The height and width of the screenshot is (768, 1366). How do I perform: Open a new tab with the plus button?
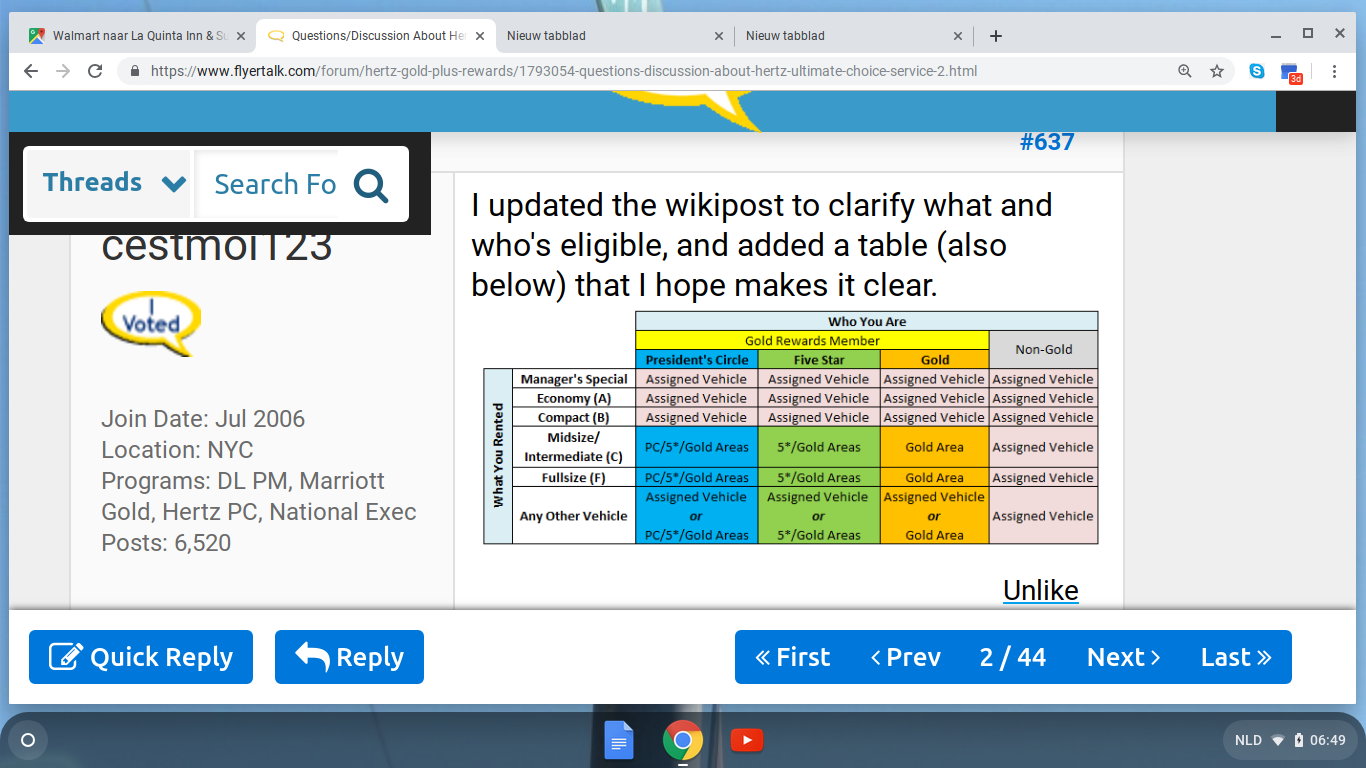(995, 36)
